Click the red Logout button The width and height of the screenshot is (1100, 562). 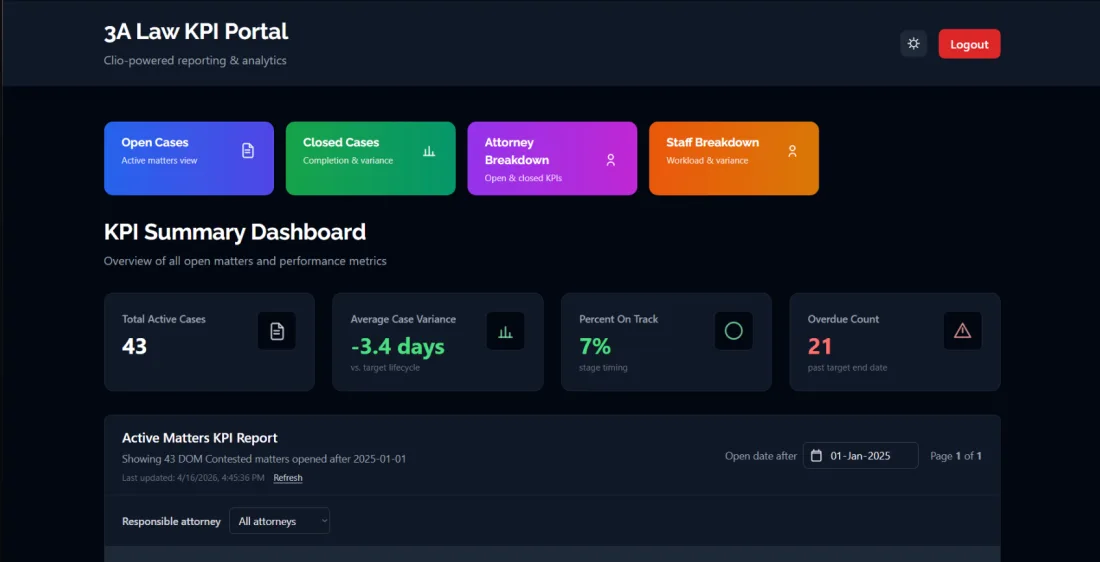969,44
